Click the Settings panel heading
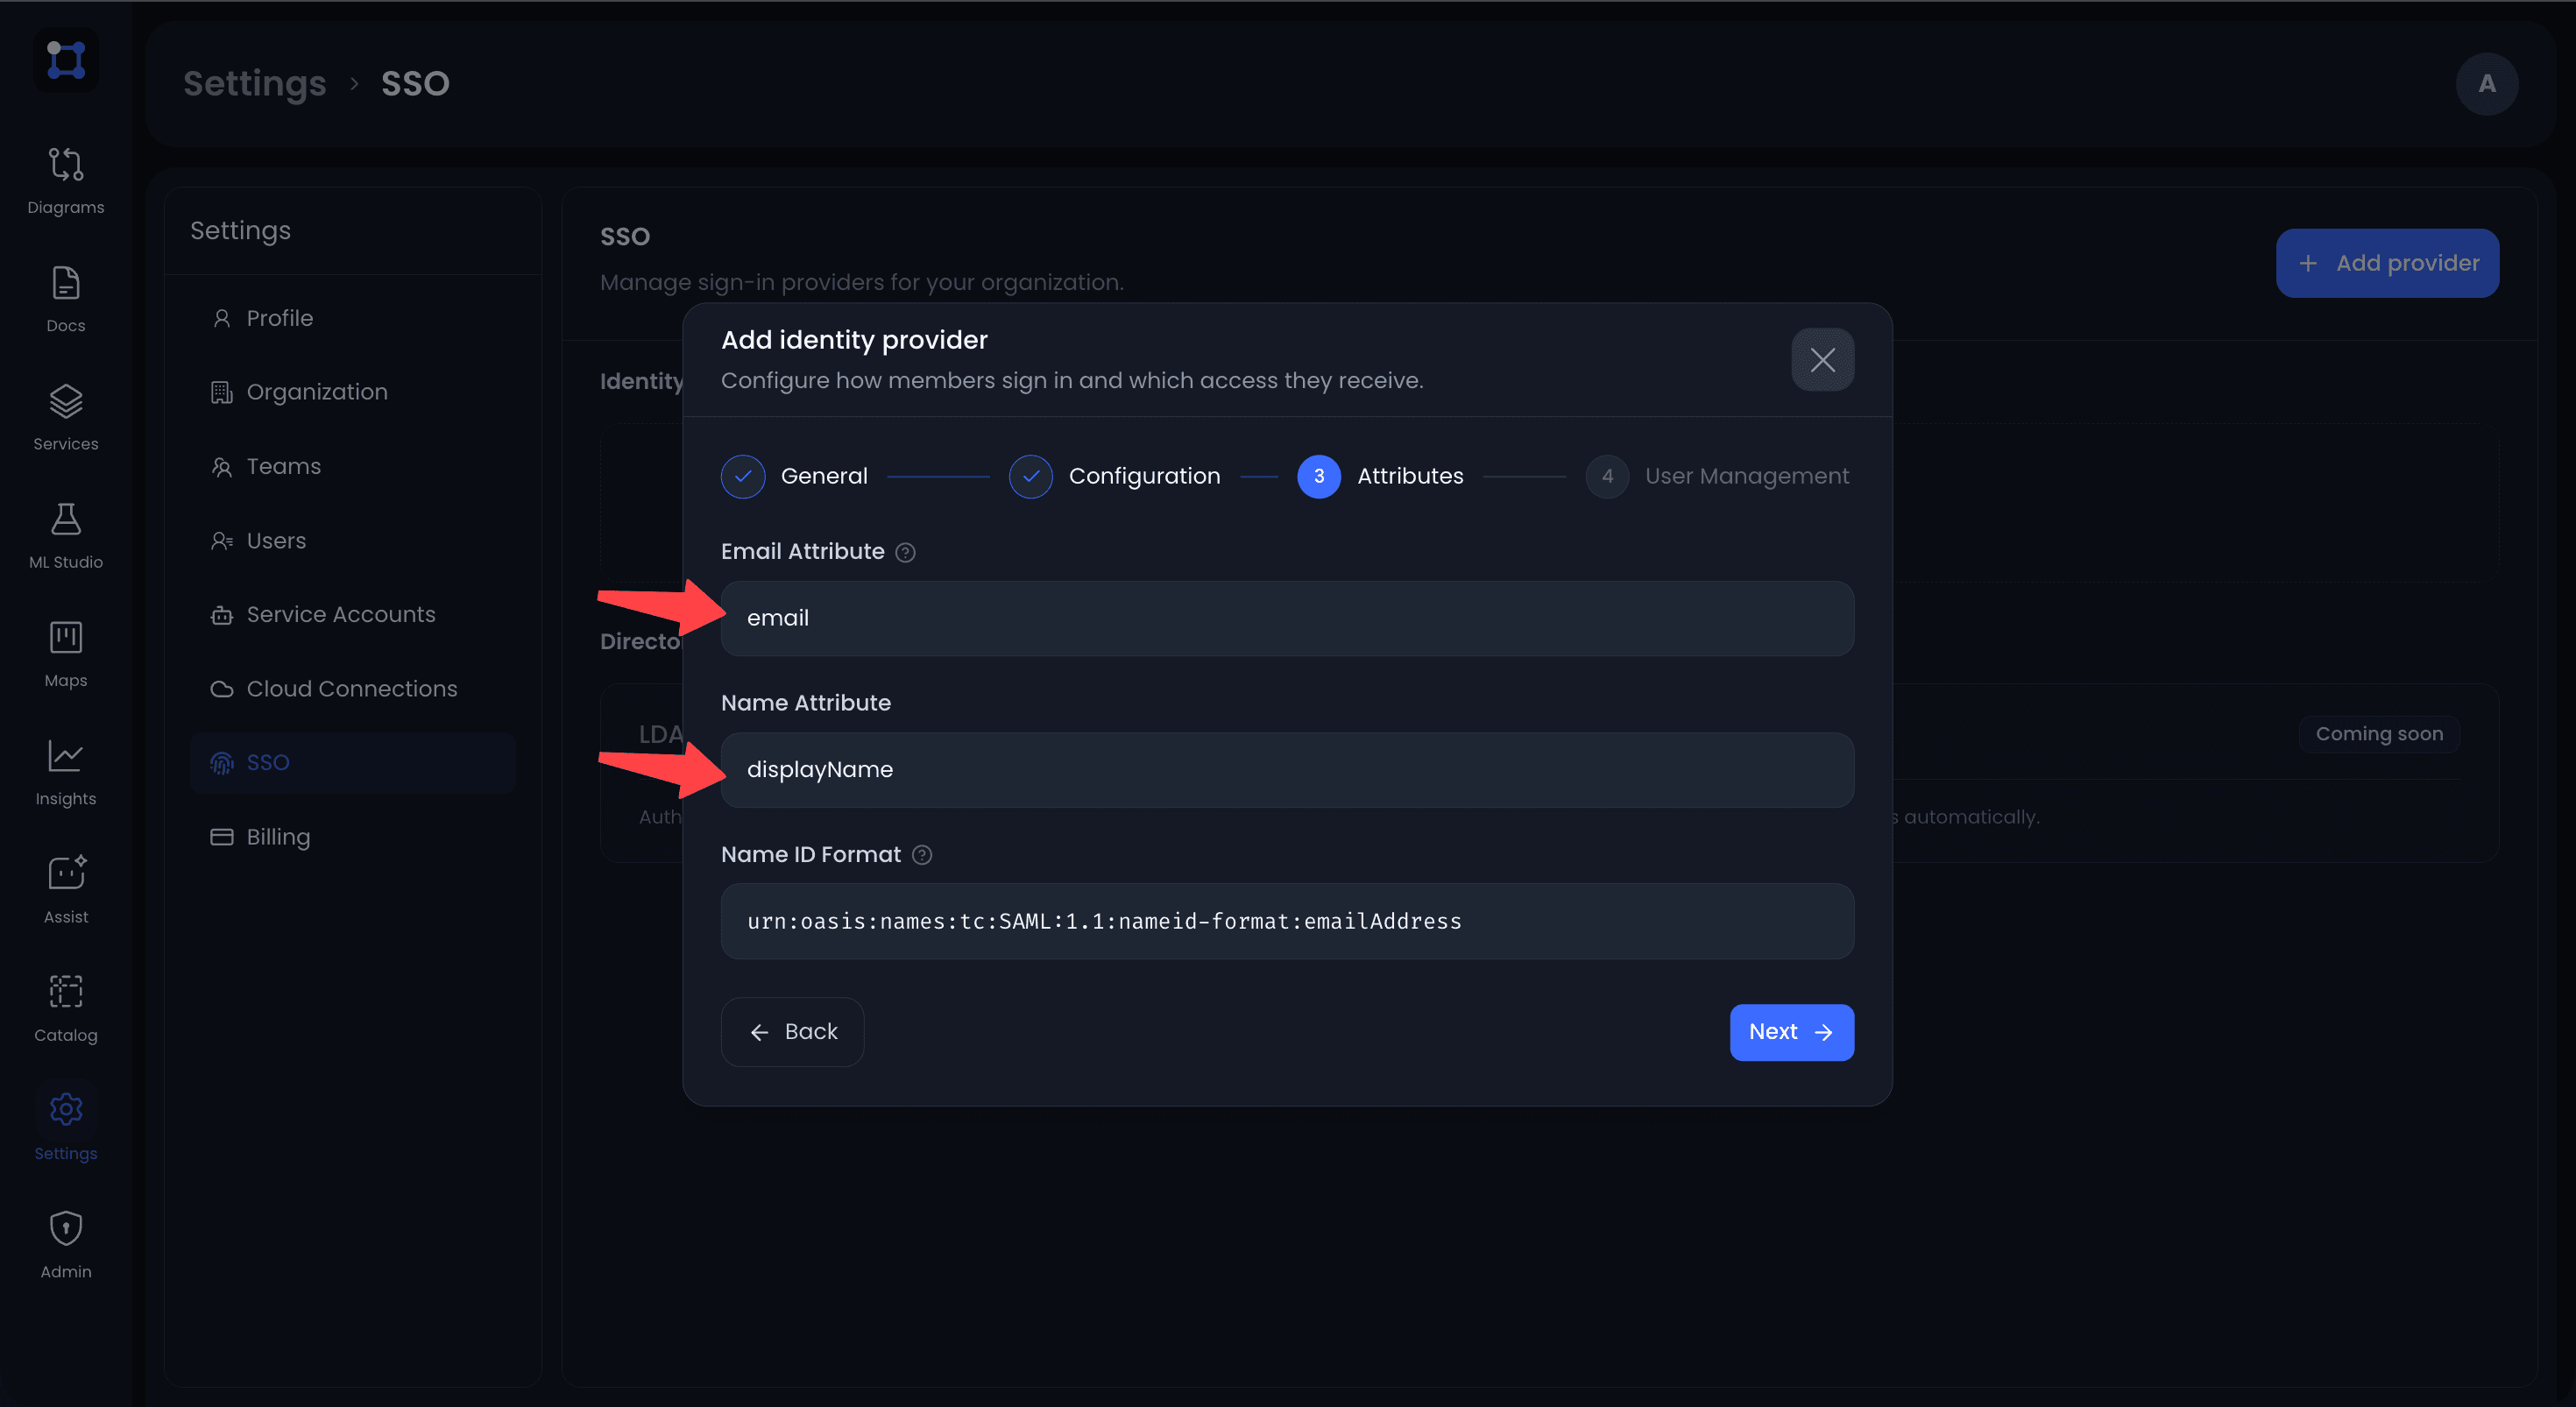 pyautogui.click(x=240, y=230)
